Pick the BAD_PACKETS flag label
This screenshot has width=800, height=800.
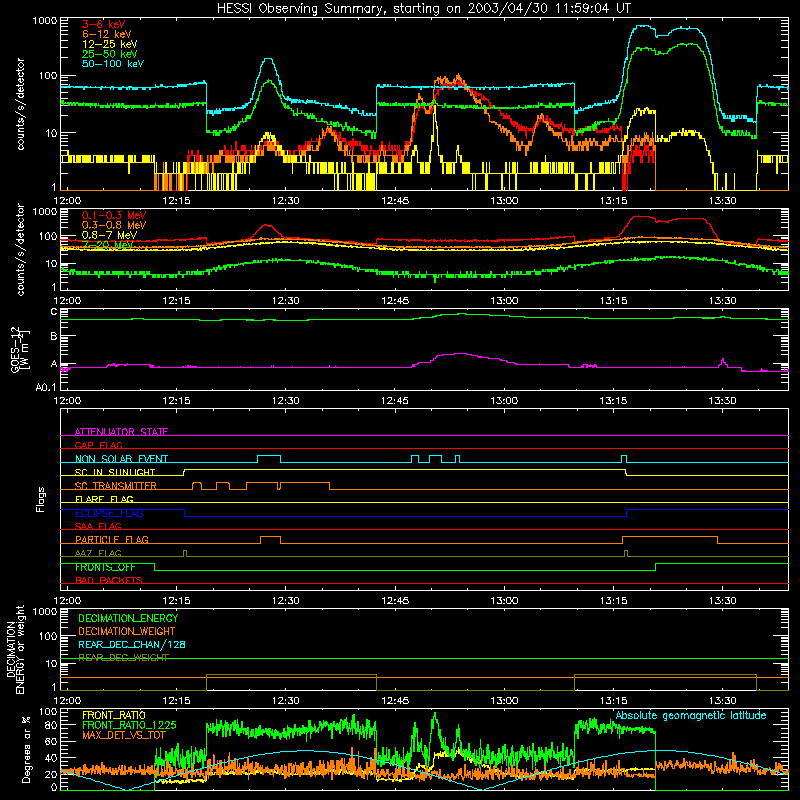[x=109, y=580]
